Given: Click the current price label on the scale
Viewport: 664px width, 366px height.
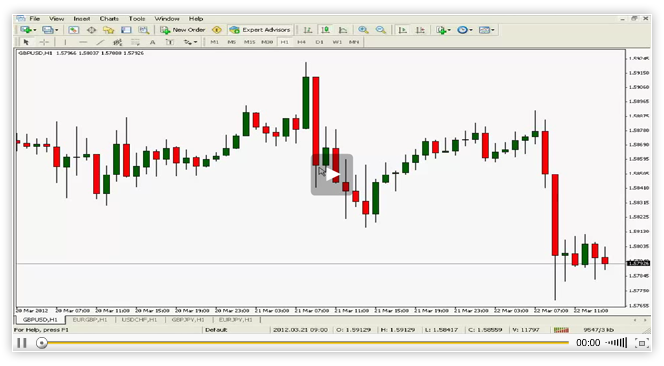Looking at the screenshot, I should click(x=639, y=263).
